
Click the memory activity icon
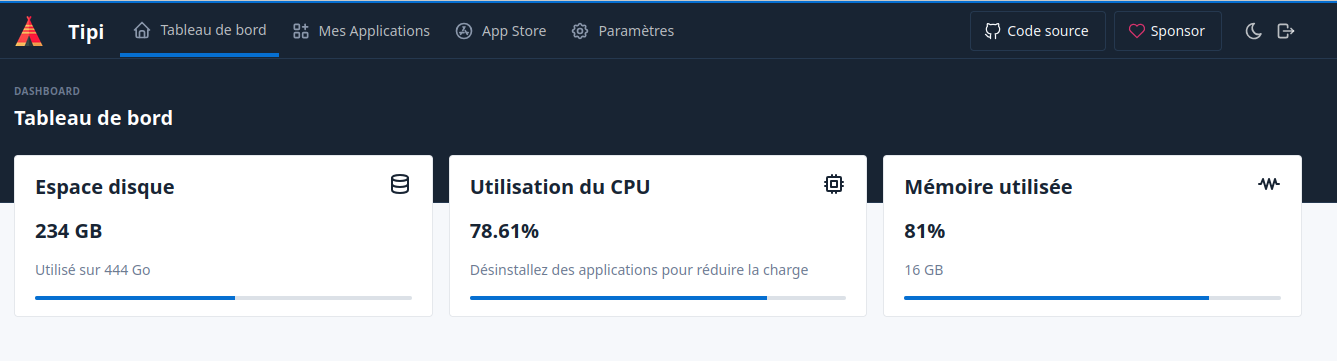coord(1269,184)
